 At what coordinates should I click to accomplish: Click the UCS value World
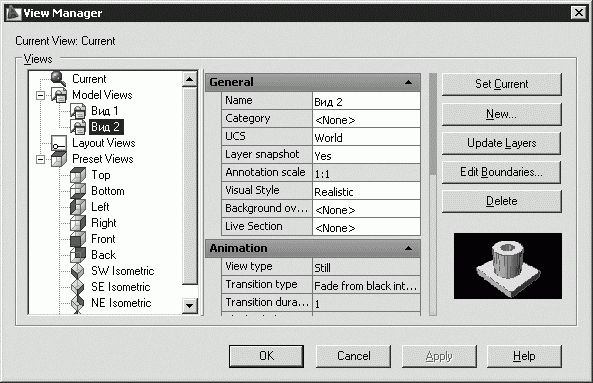tap(366, 137)
